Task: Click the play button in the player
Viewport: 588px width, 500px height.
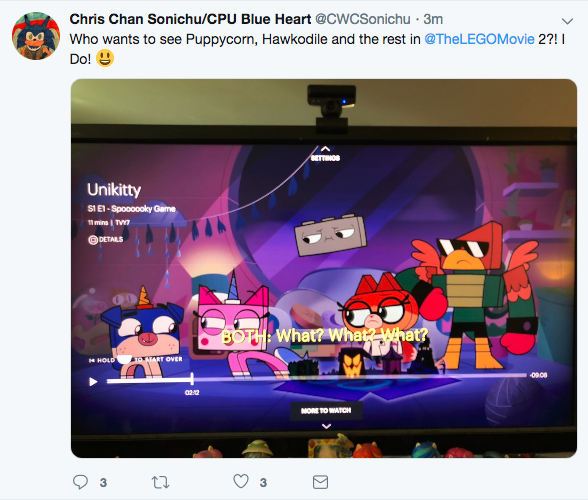Action: (x=93, y=382)
